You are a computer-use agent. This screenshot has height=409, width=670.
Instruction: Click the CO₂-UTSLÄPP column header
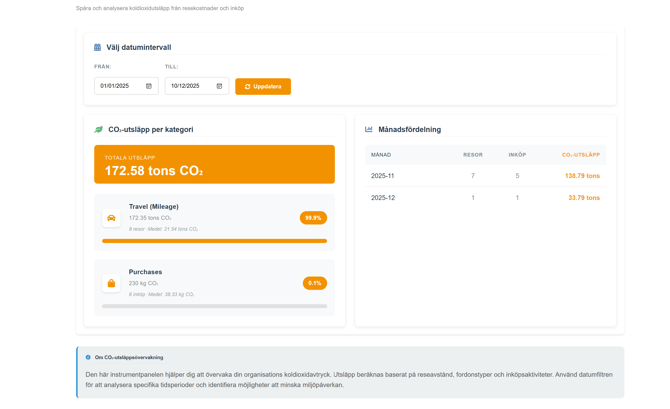[580, 155]
